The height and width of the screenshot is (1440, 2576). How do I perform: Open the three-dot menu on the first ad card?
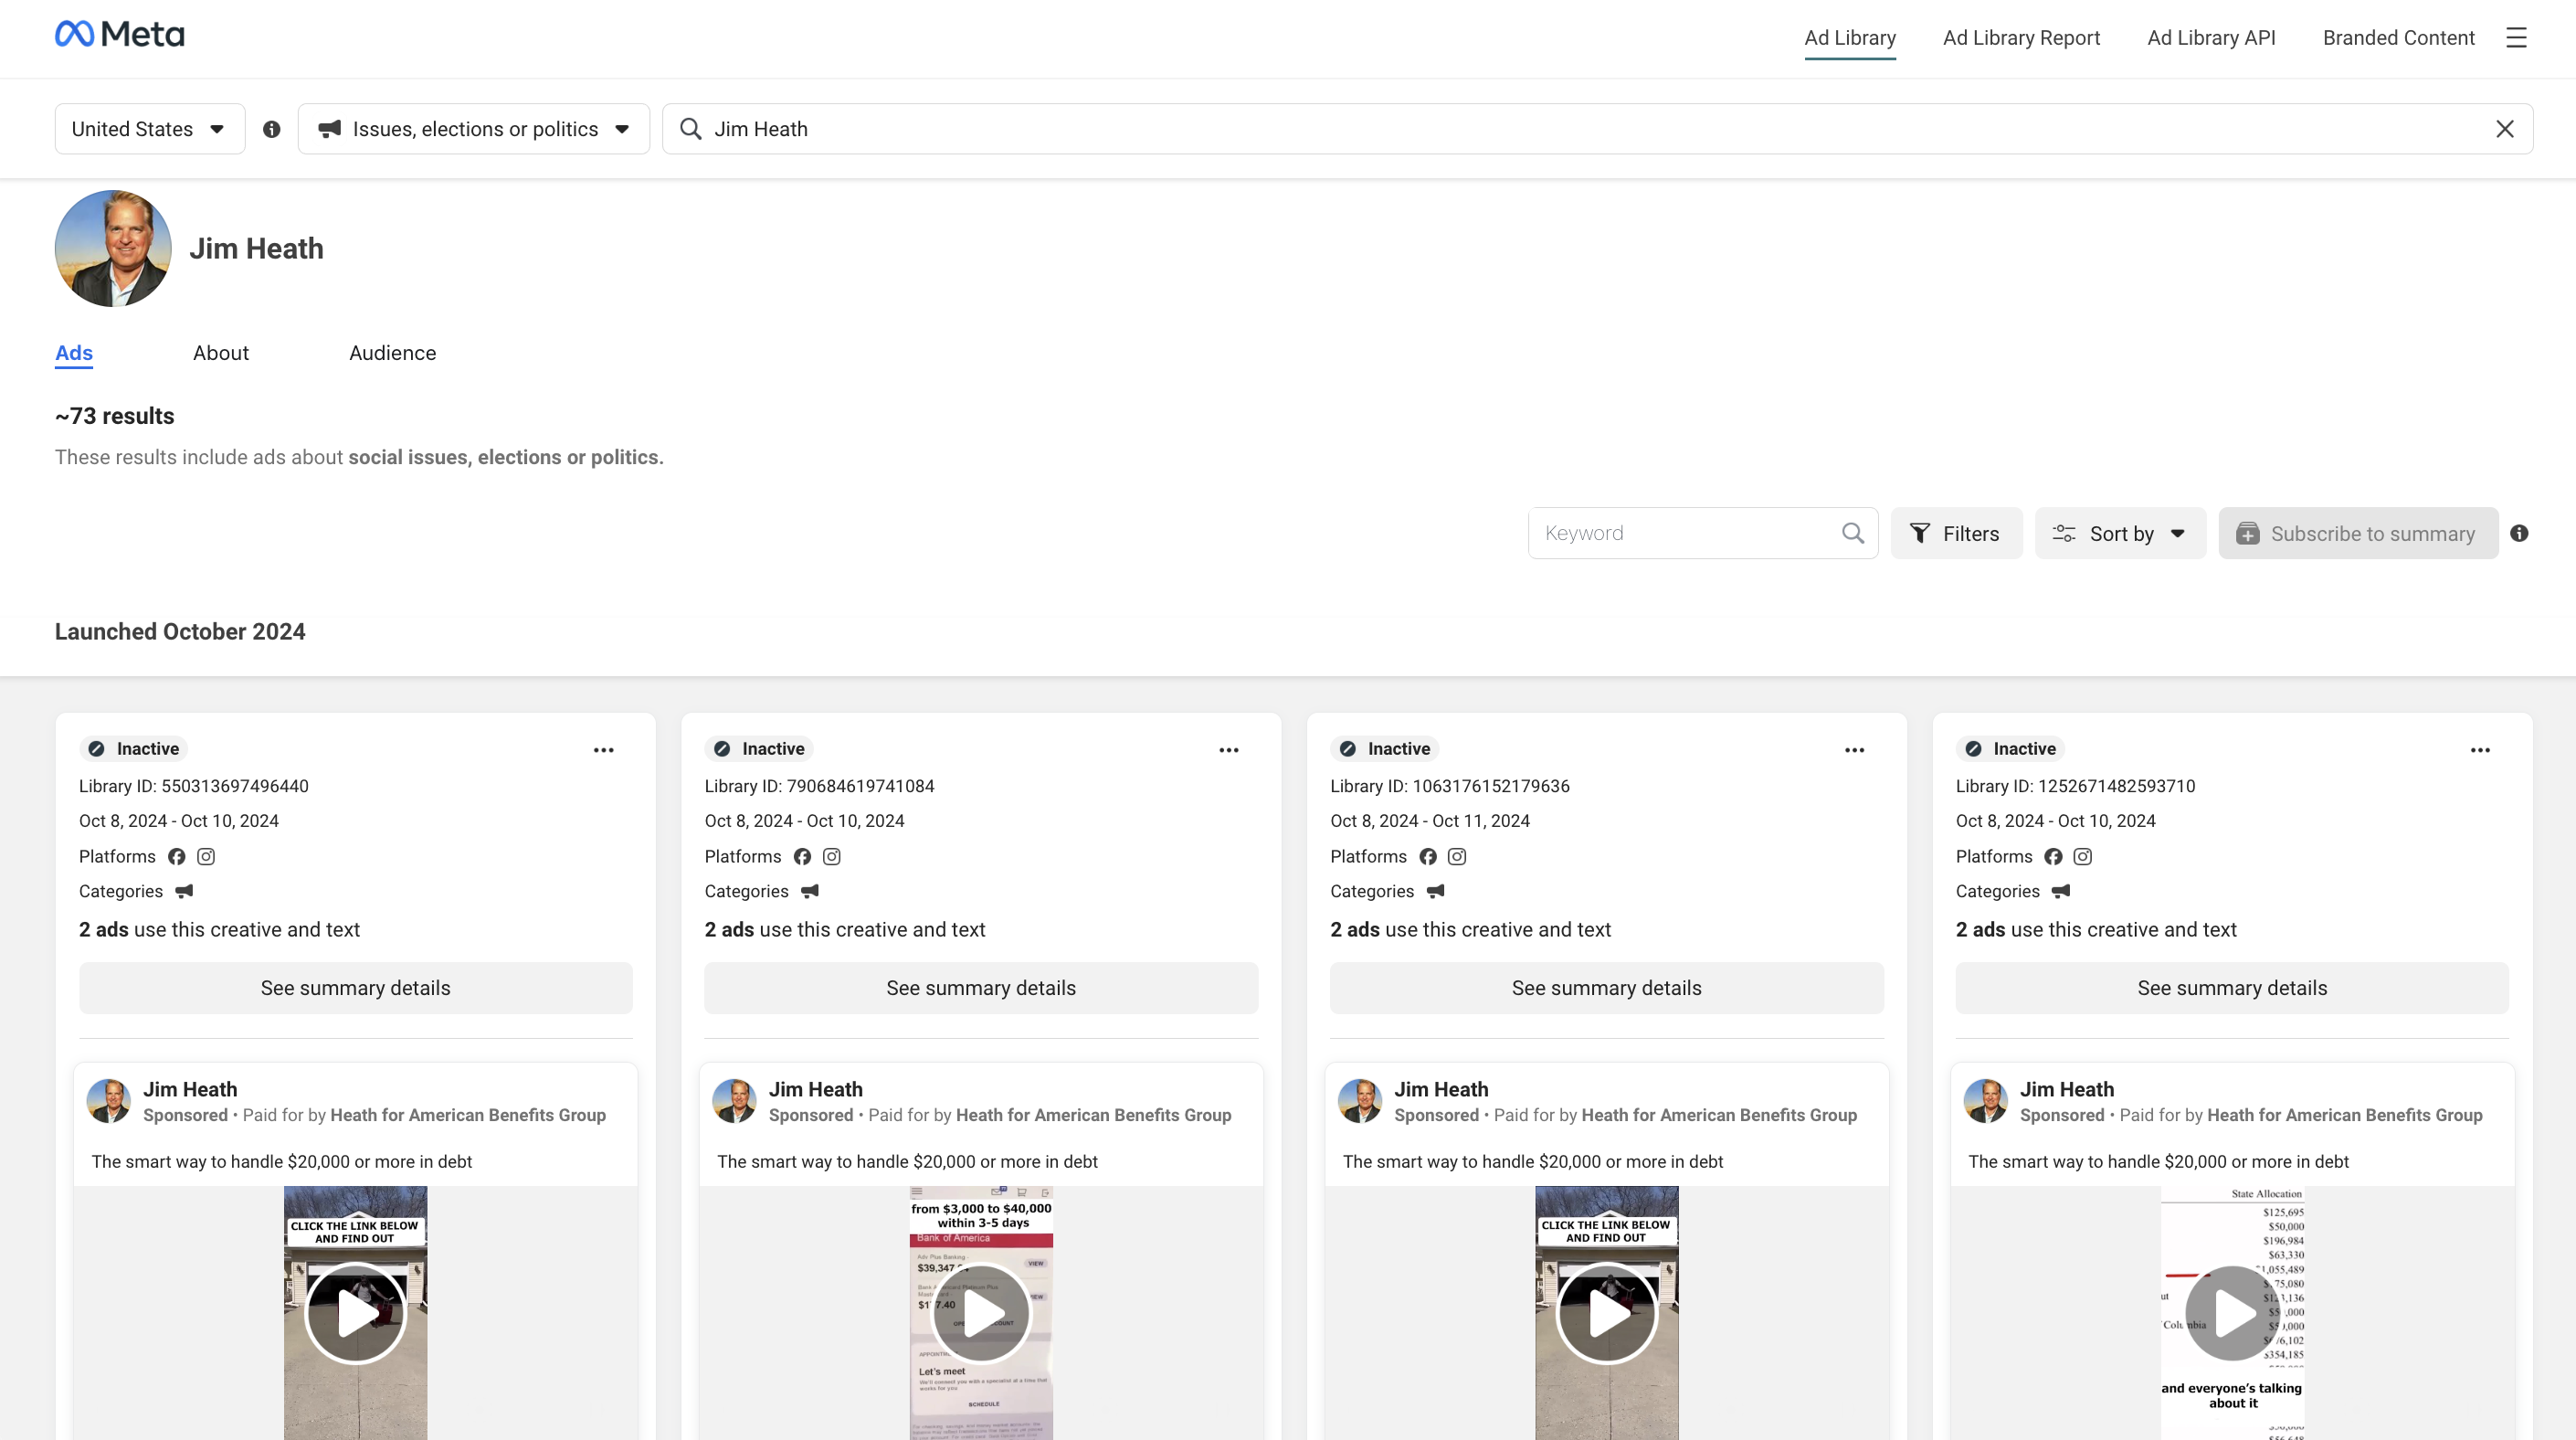point(603,750)
